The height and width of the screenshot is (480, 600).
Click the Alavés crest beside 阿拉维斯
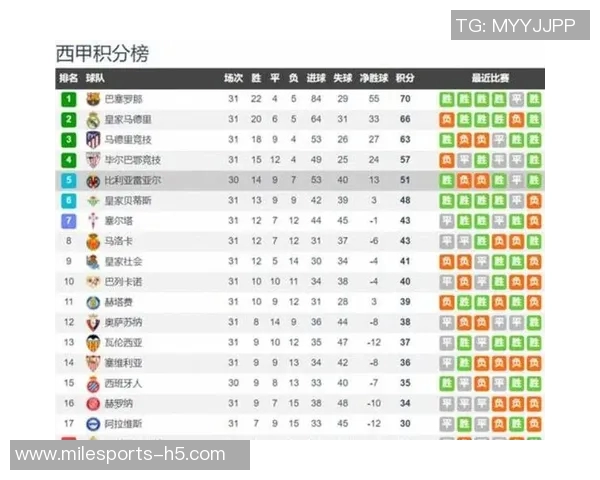[93, 423]
